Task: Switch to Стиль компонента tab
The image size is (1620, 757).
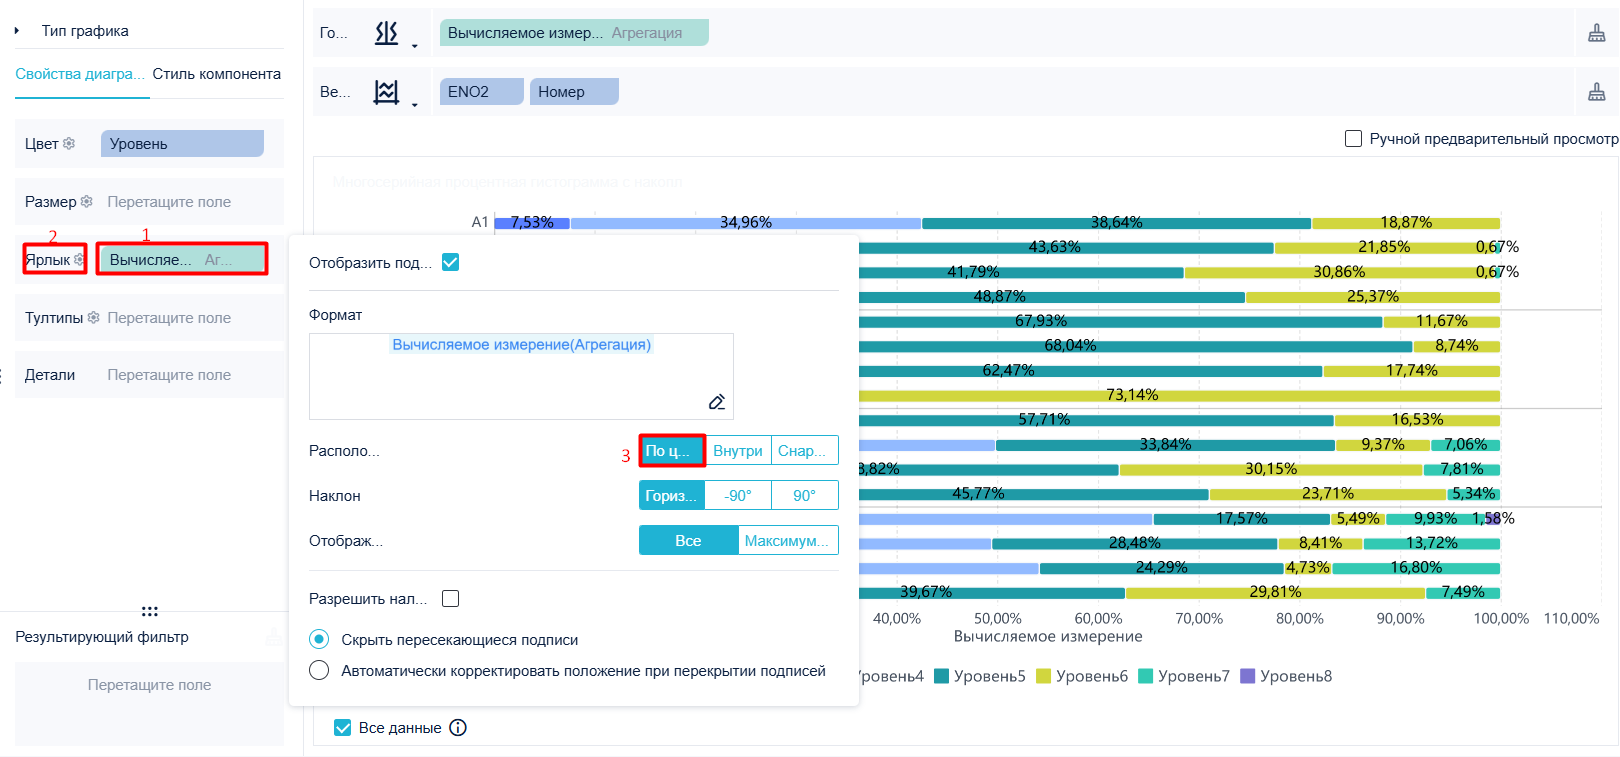Action: pyautogui.click(x=217, y=74)
